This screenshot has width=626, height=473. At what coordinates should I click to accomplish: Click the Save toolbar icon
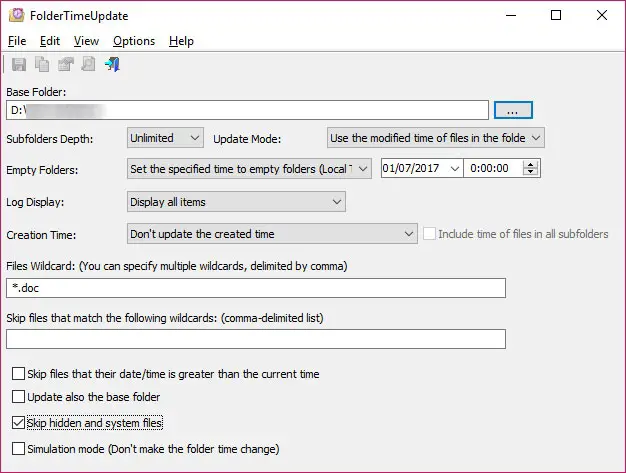(19, 64)
